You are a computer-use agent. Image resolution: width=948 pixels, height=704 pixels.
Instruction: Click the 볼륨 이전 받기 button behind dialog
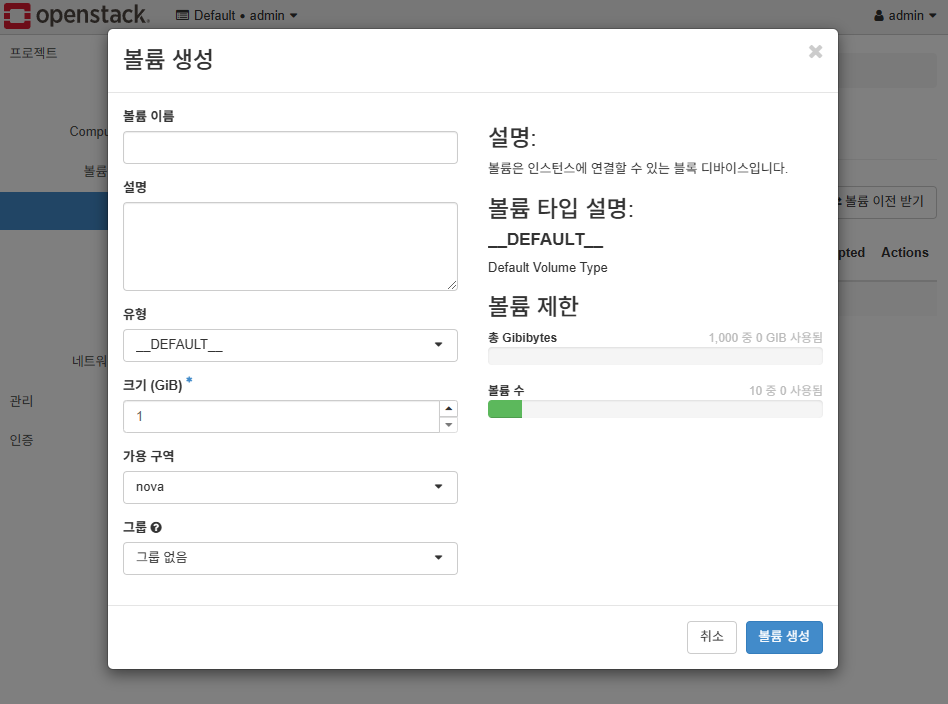pos(886,202)
